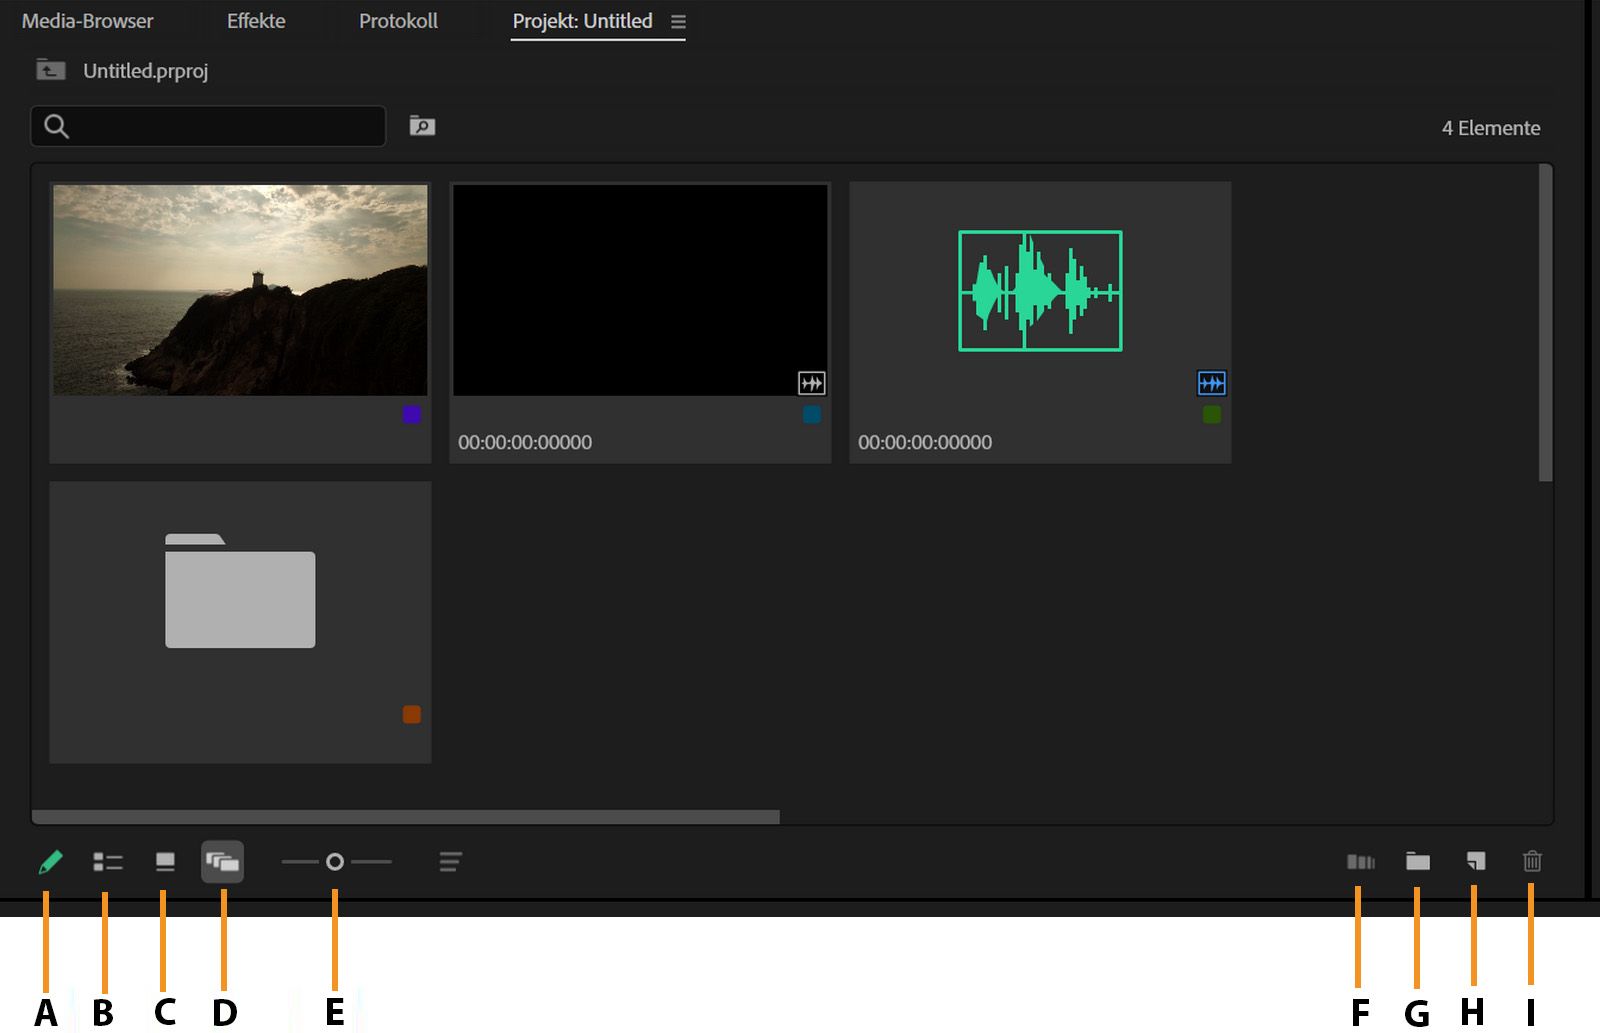1600x1033 pixels.
Task: Click the Untitled.prproj breadcrumb label
Action: pyautogui.click(x=147, y=71)
